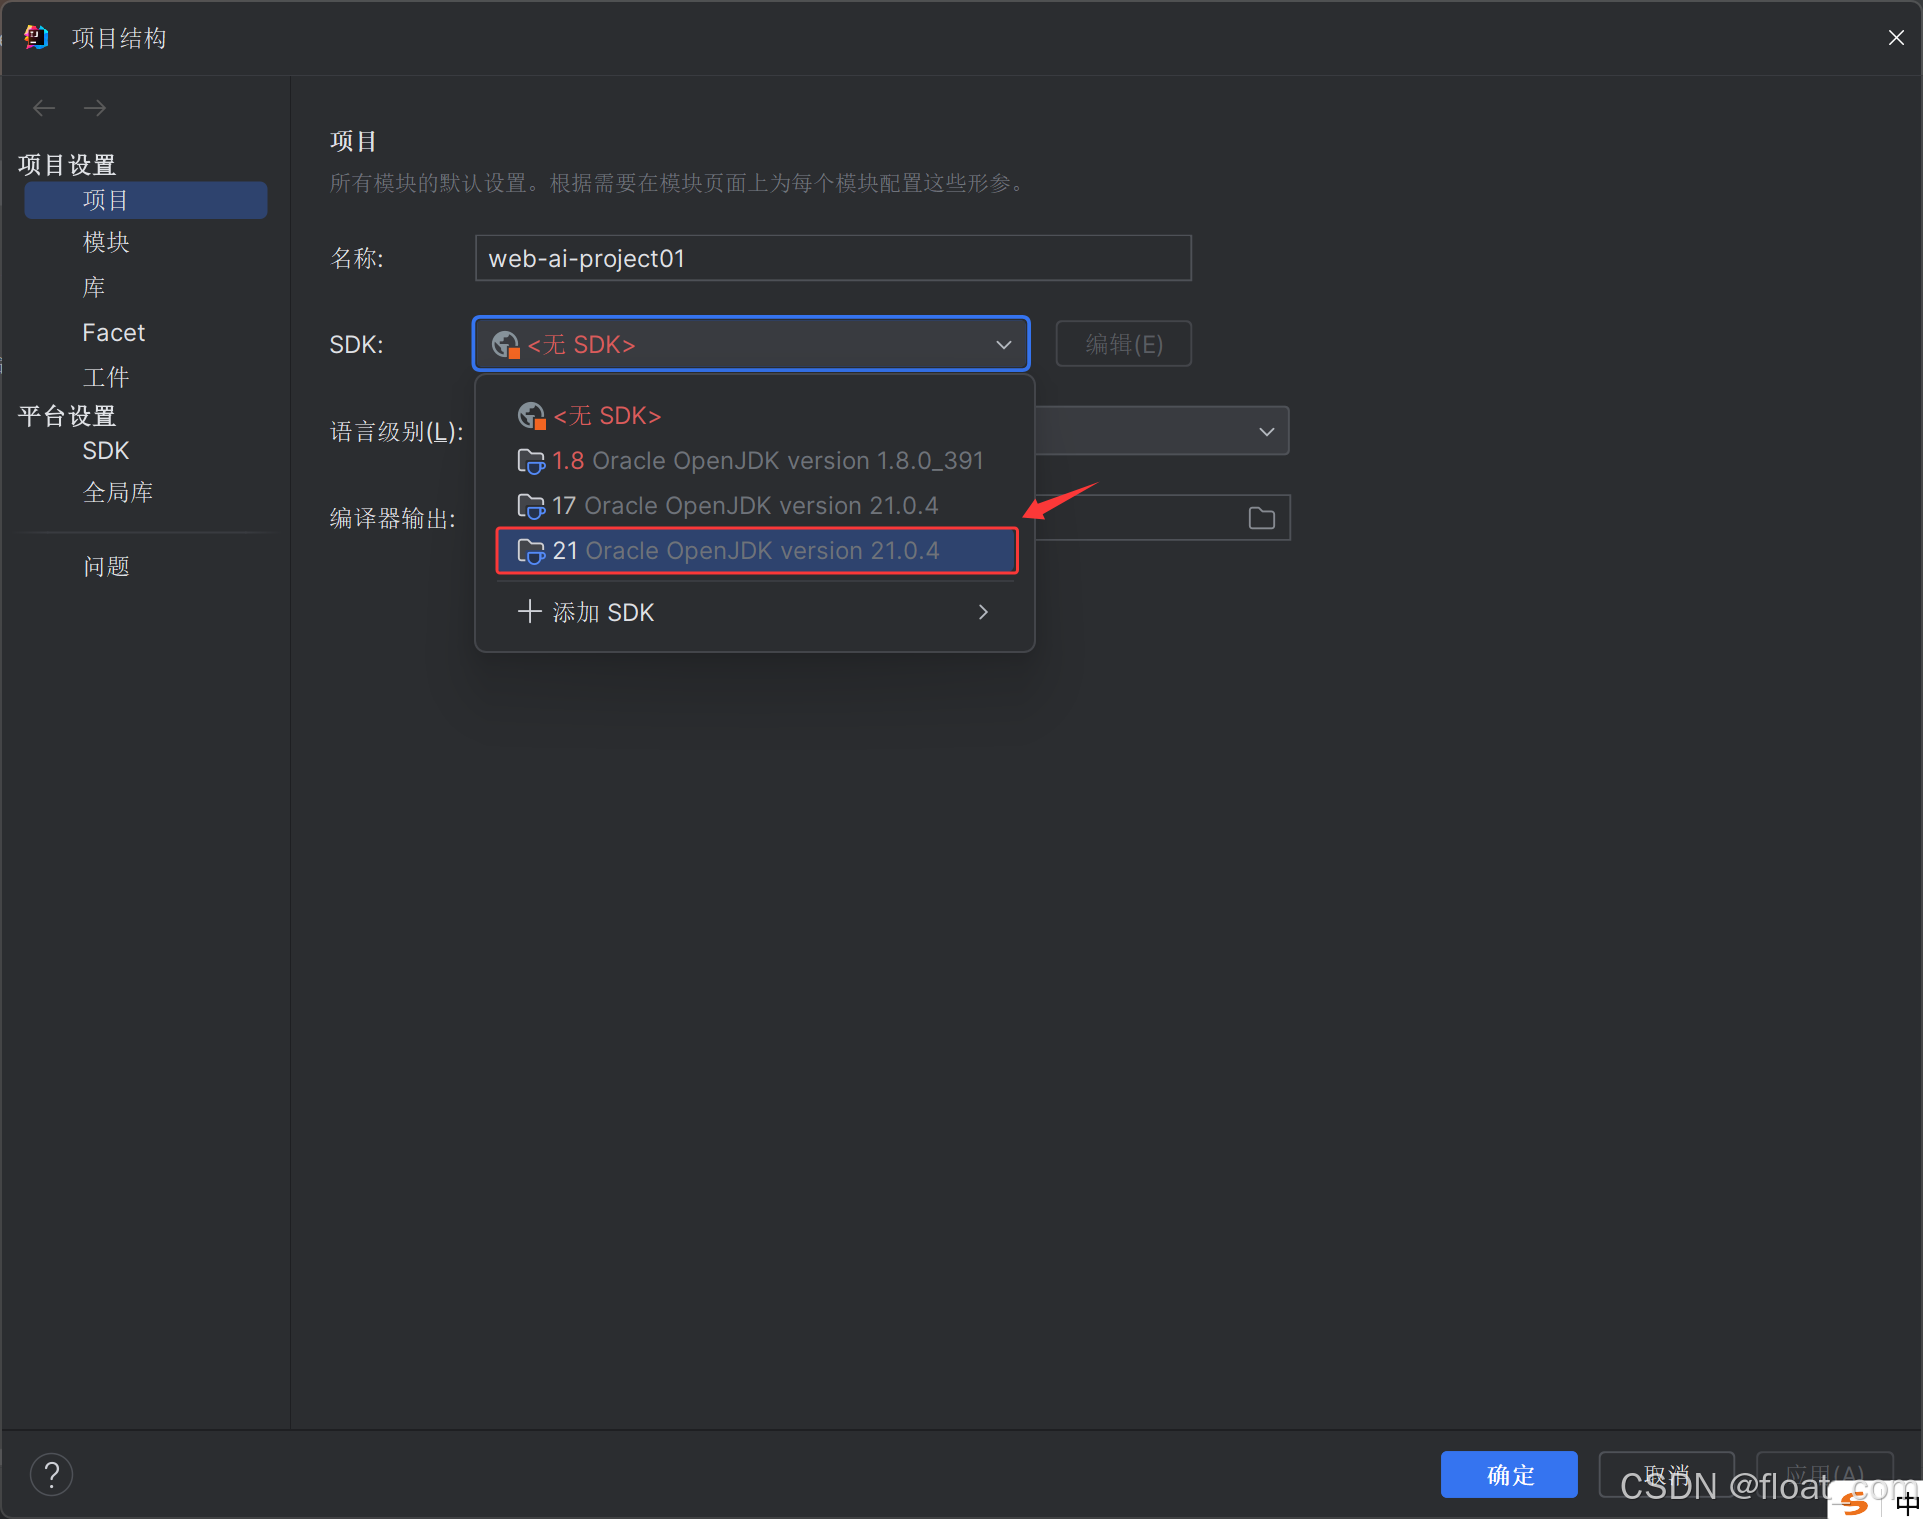Screen dimensions: 1923x1519
Task: Click the Sogou input method tray icon
Action: point(1856,1502)
